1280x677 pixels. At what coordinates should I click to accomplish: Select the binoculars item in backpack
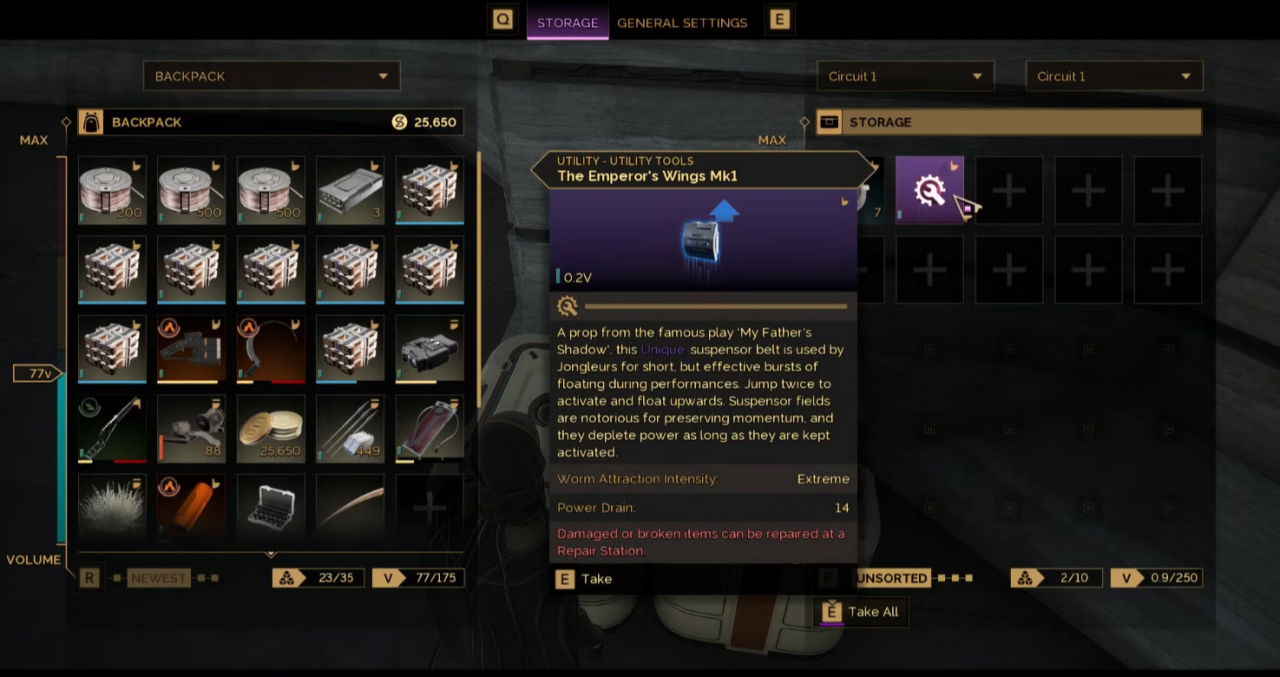(x=429, y=349)
